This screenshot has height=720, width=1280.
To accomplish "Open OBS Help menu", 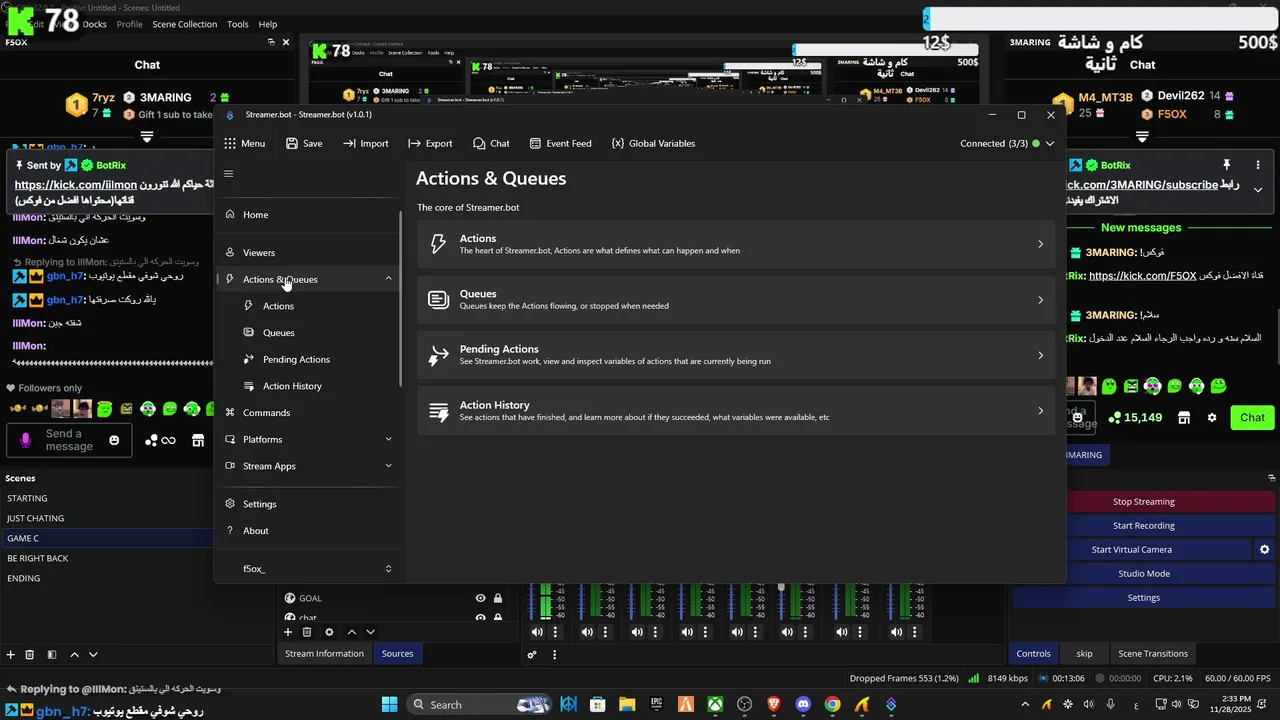I will [x=268, y=24].
